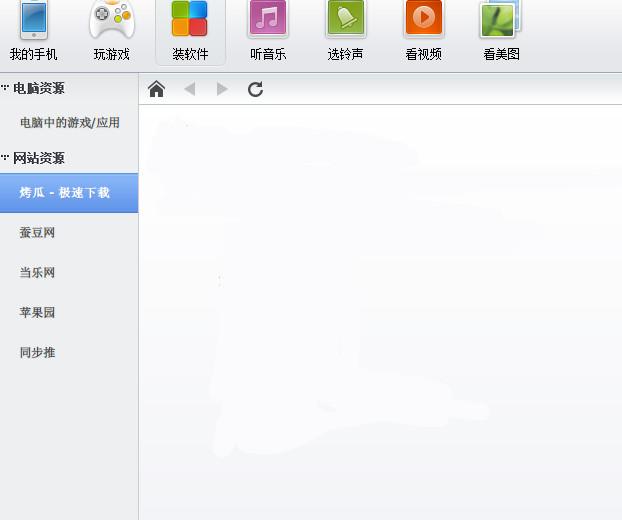Open 蚕豆网 from the sidebar
Image resolution: width=622 pixels, height=520 pixels.
coord(37,232)
